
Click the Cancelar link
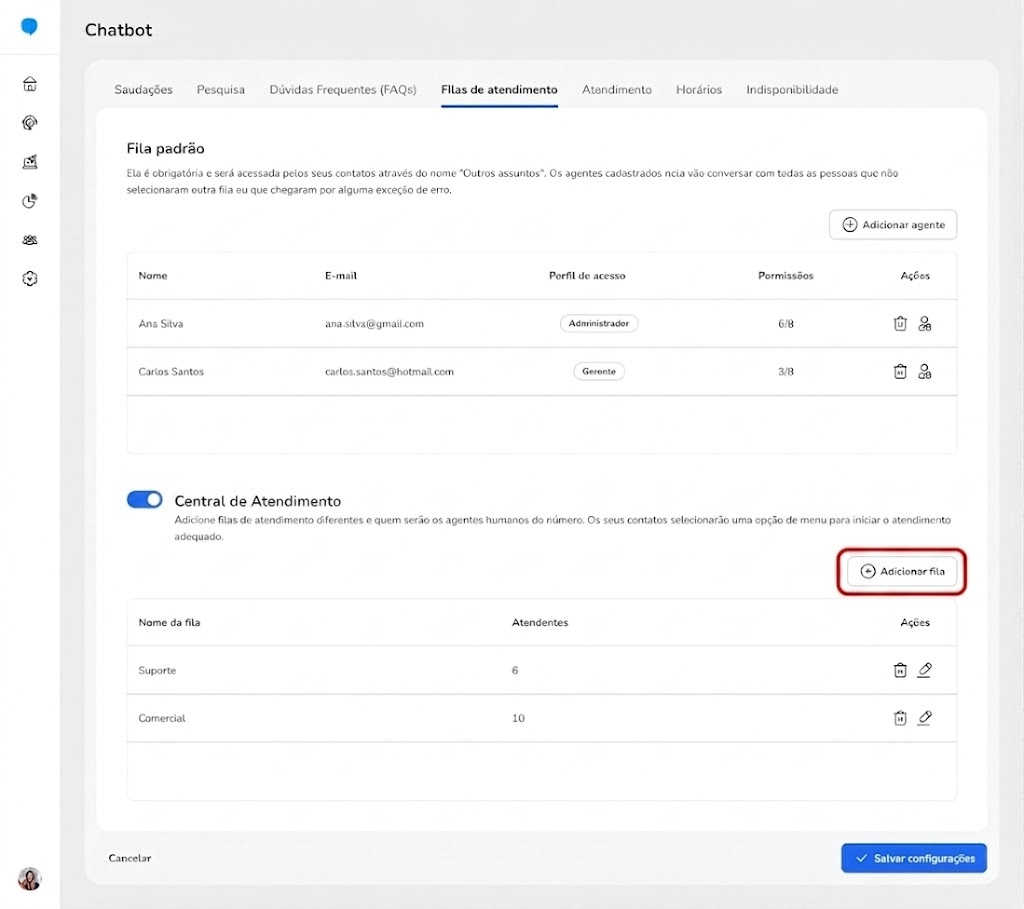[x=130, y=858]
